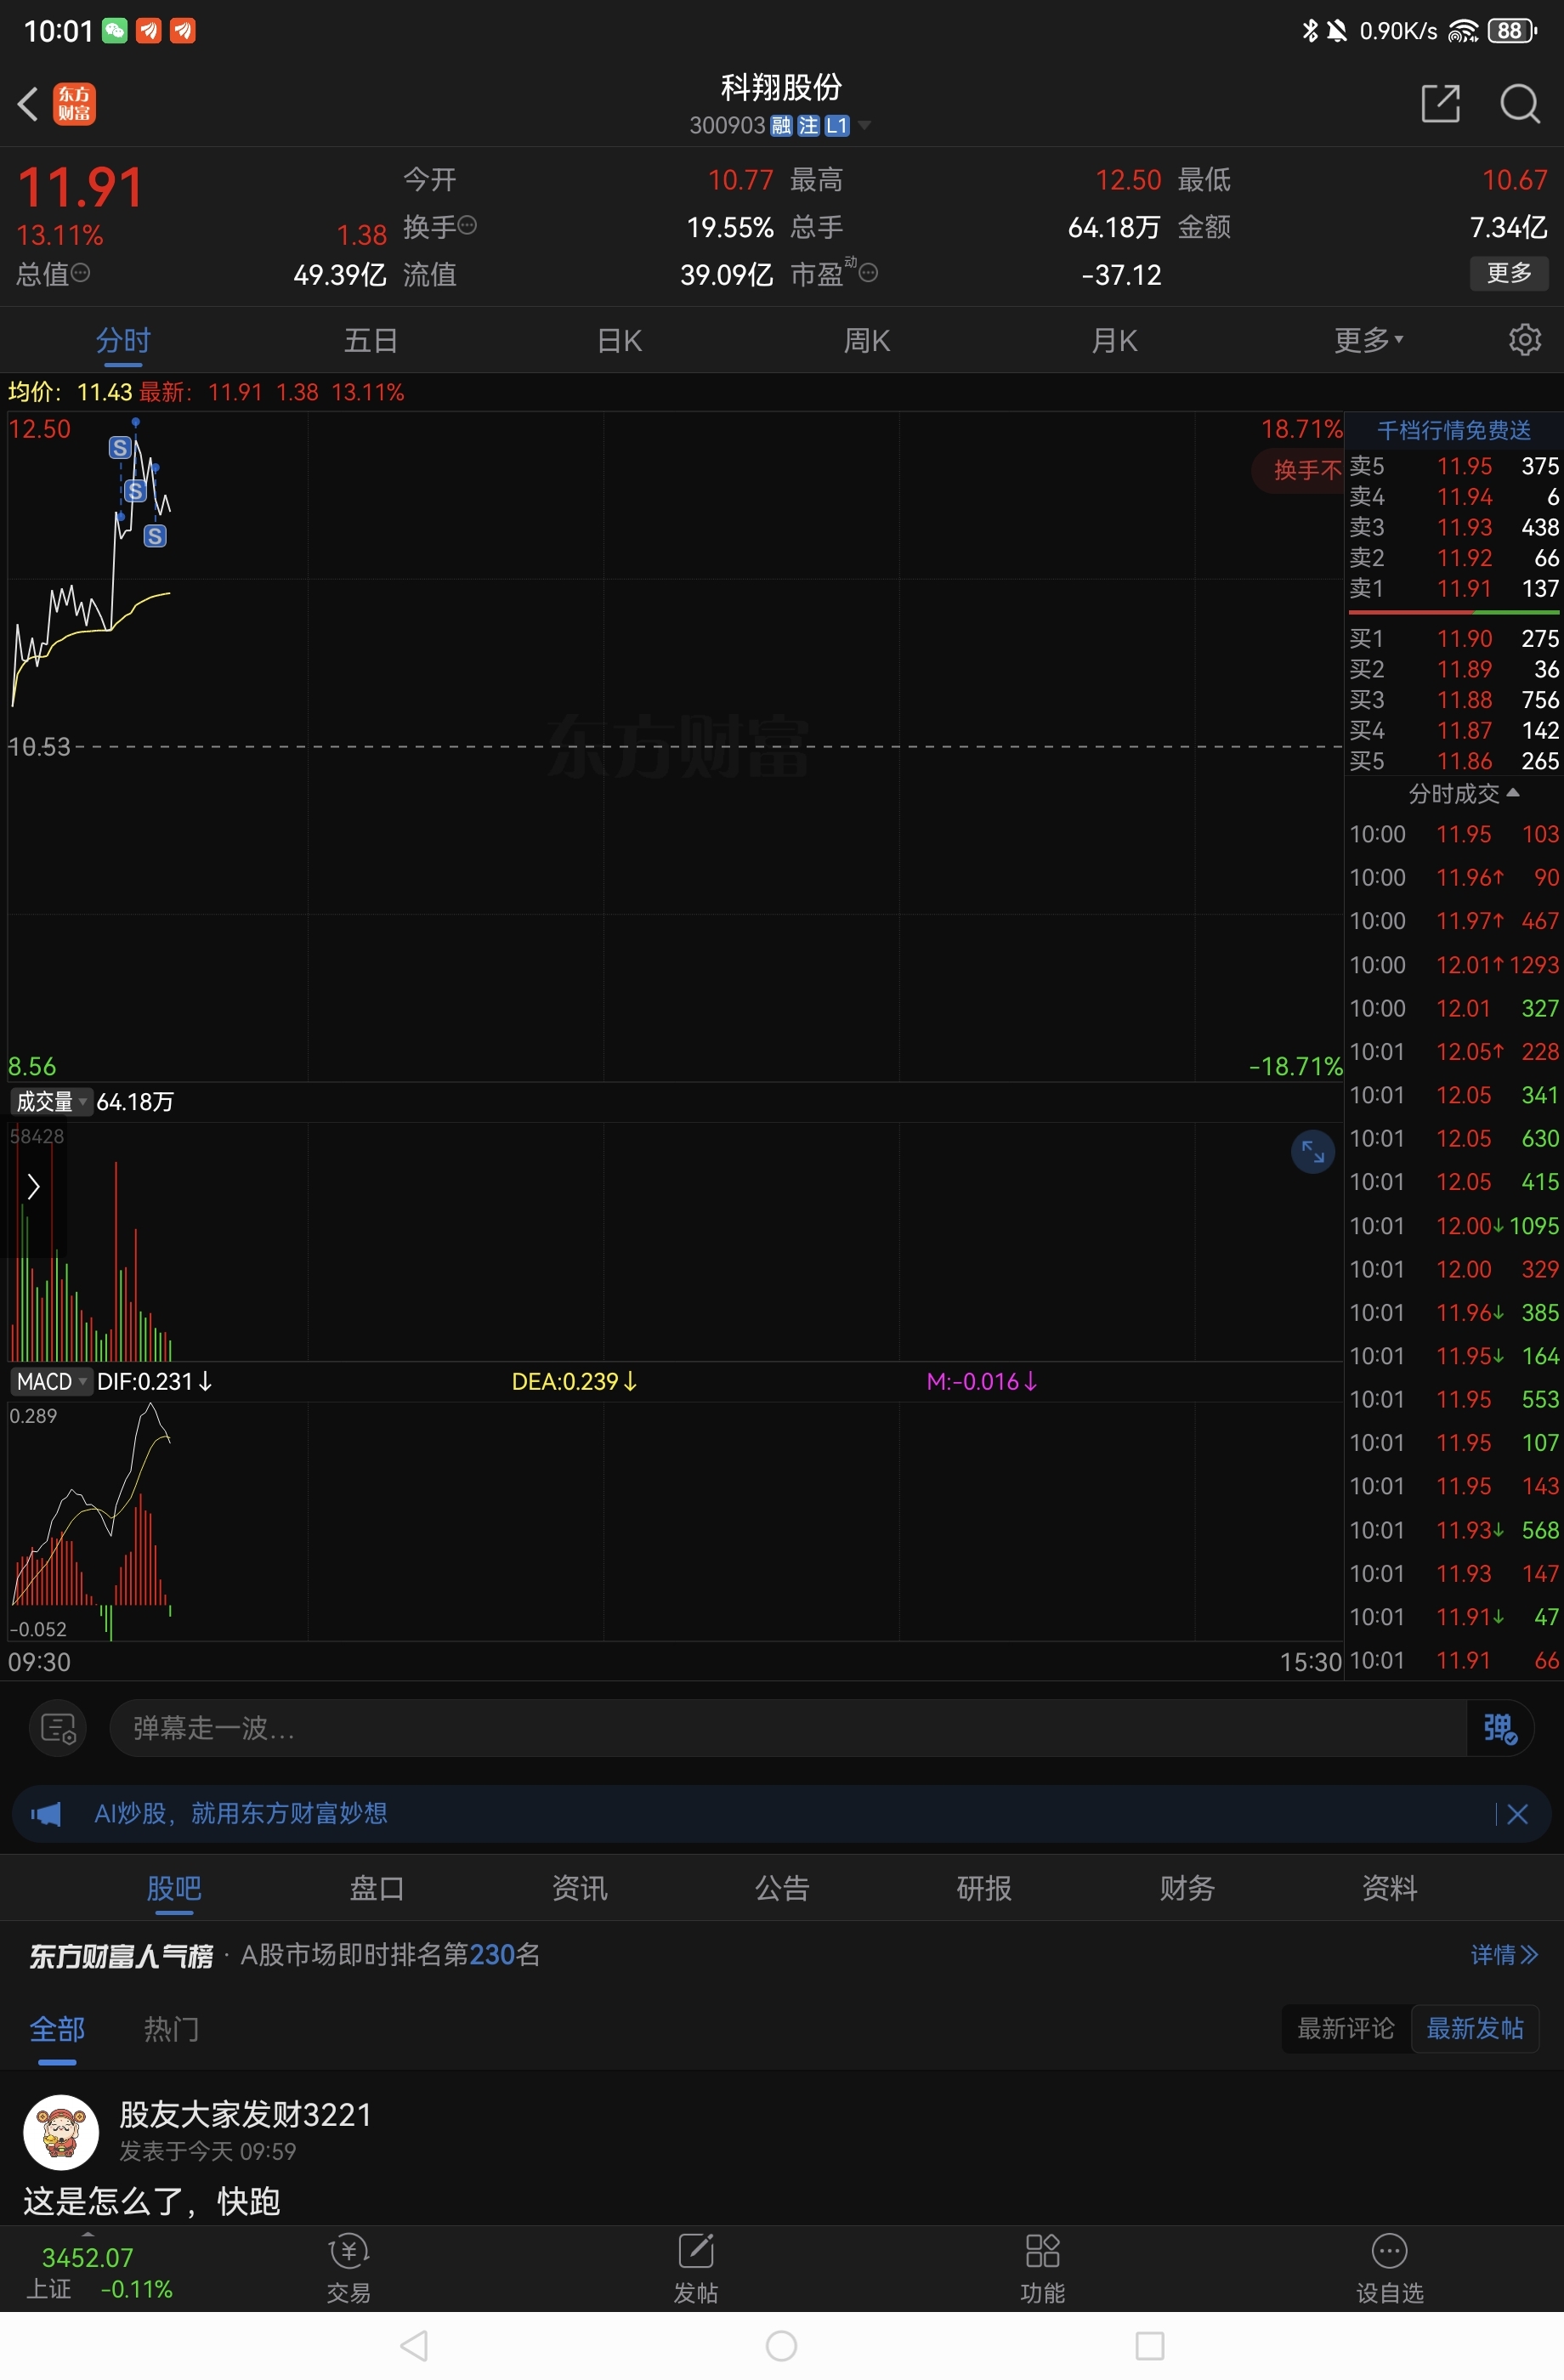
Task: Tap the 发帖 post icon
Action: point(696,2268)
